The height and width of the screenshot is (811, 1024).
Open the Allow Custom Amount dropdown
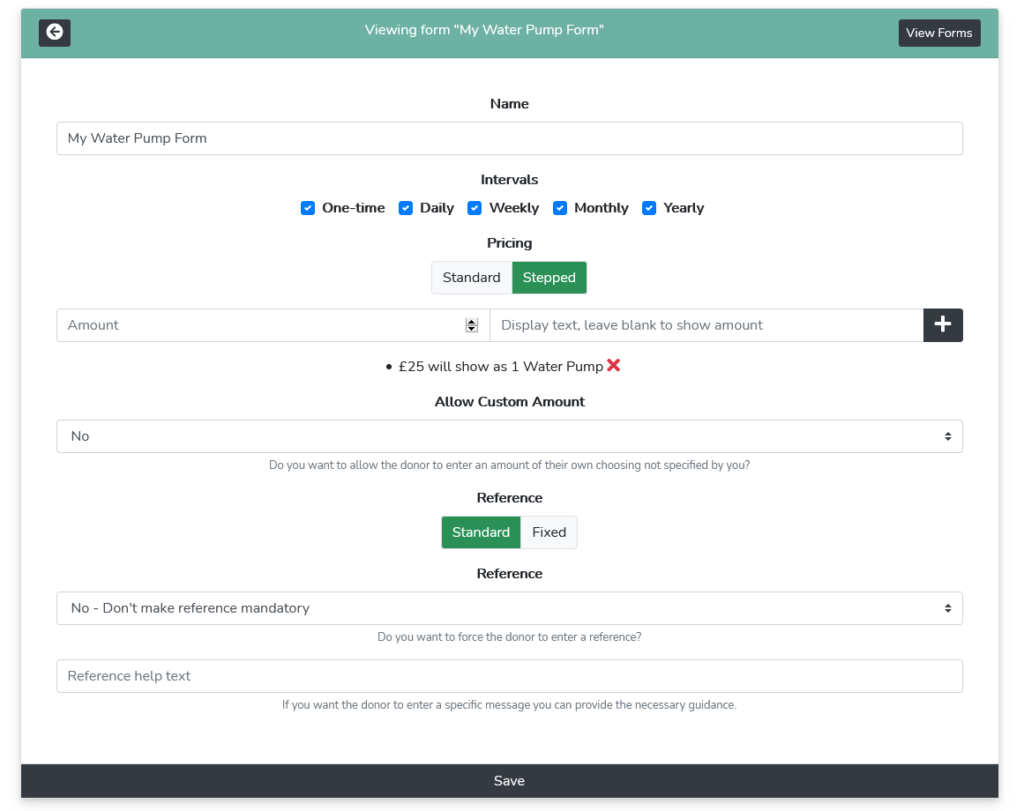(x=509, y=436)
